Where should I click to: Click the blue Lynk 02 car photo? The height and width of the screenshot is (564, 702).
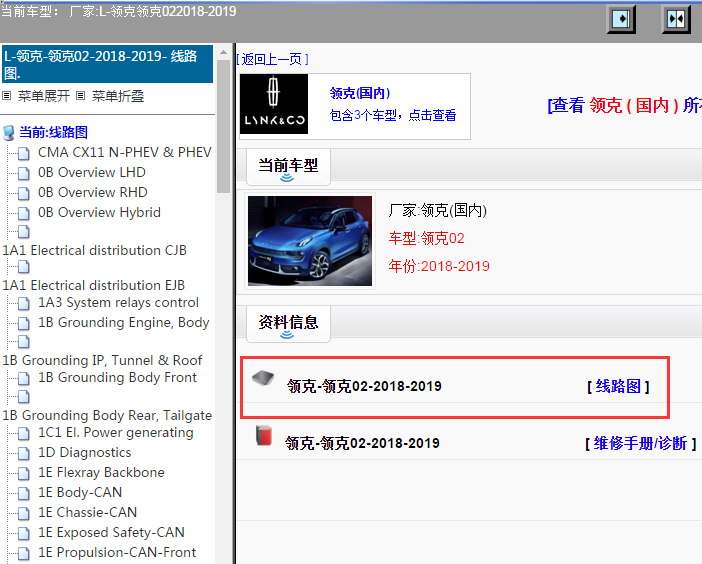(x=310, y=241)
